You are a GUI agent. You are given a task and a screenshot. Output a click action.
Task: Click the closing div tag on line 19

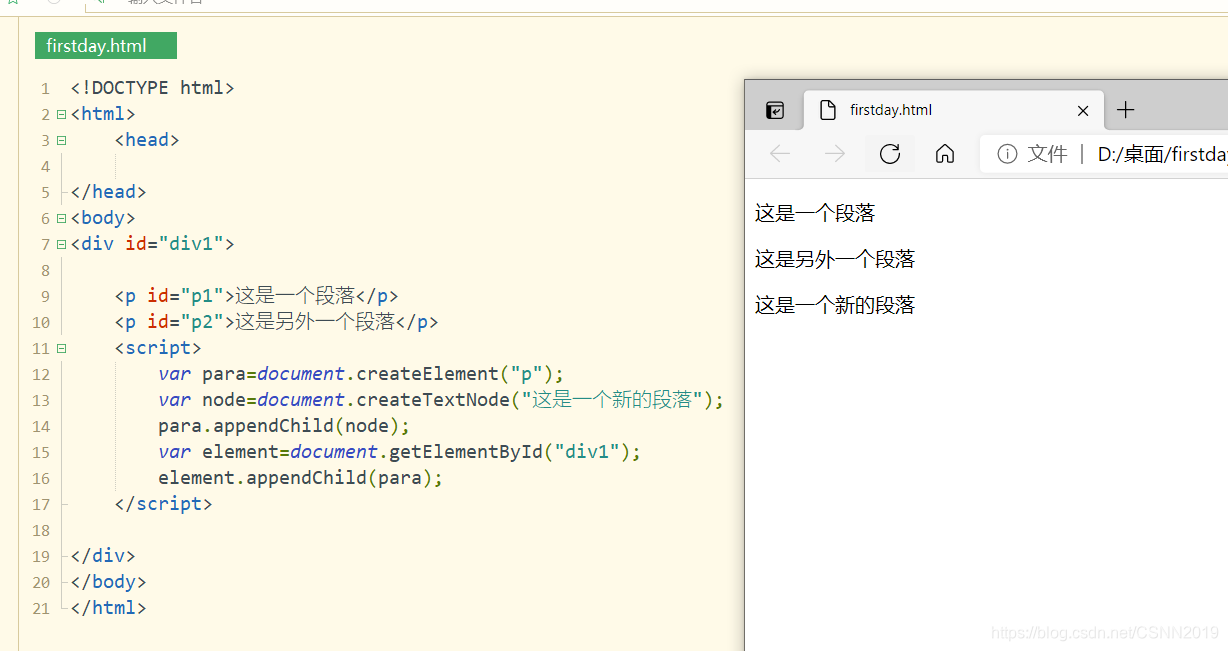[x=102, y=556]
